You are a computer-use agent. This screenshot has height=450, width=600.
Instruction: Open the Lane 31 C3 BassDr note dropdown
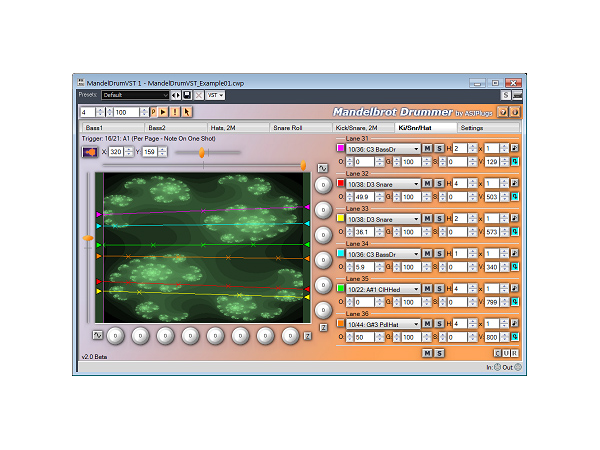pyautogui.click(x=383, y=149)
